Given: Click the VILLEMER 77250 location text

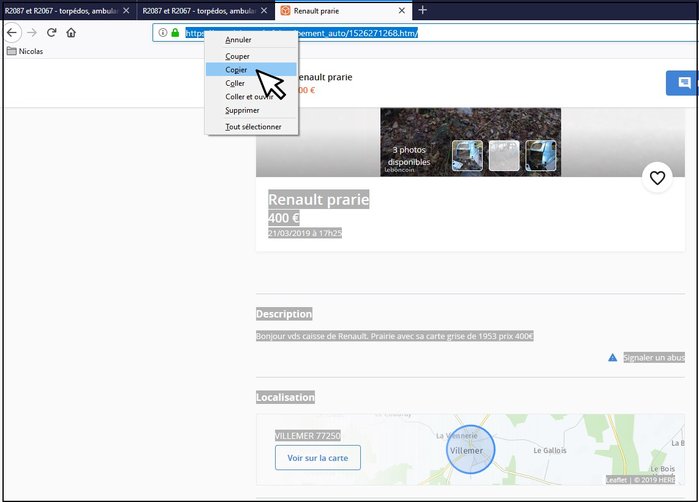Looking at the screenshot, I should point(308,436).
